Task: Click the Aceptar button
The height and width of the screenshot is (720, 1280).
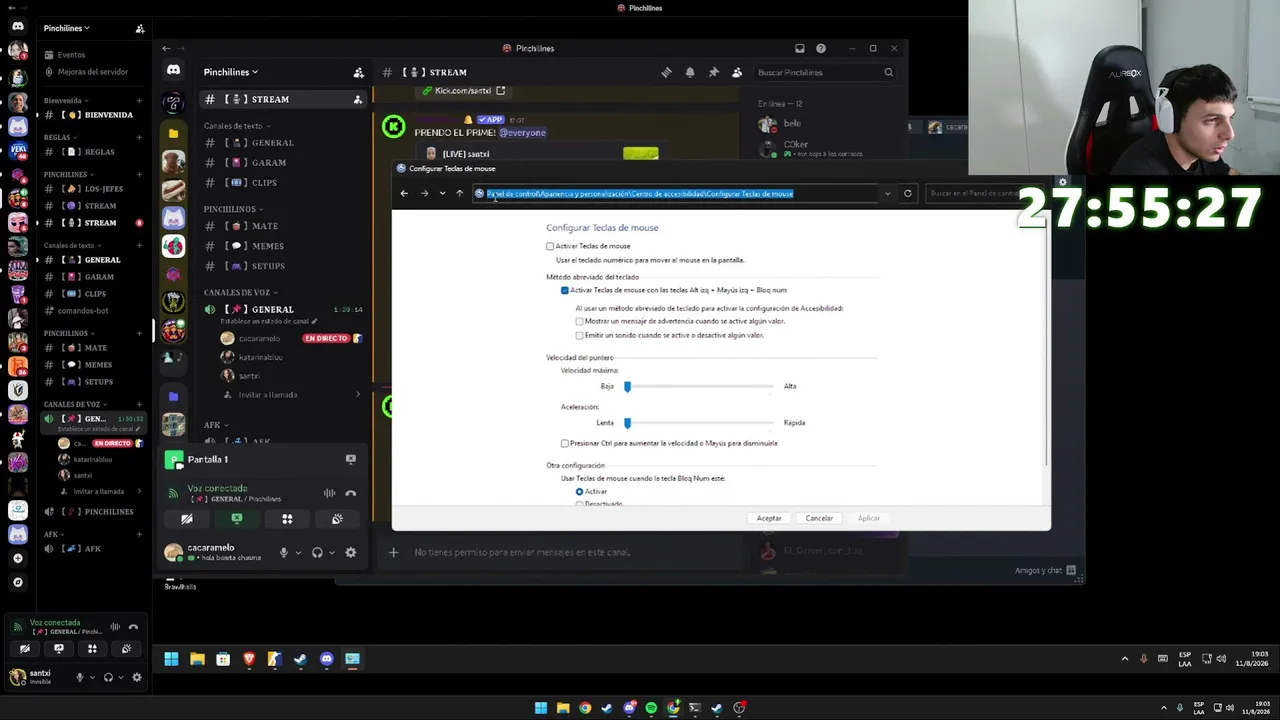Action: 769,518
